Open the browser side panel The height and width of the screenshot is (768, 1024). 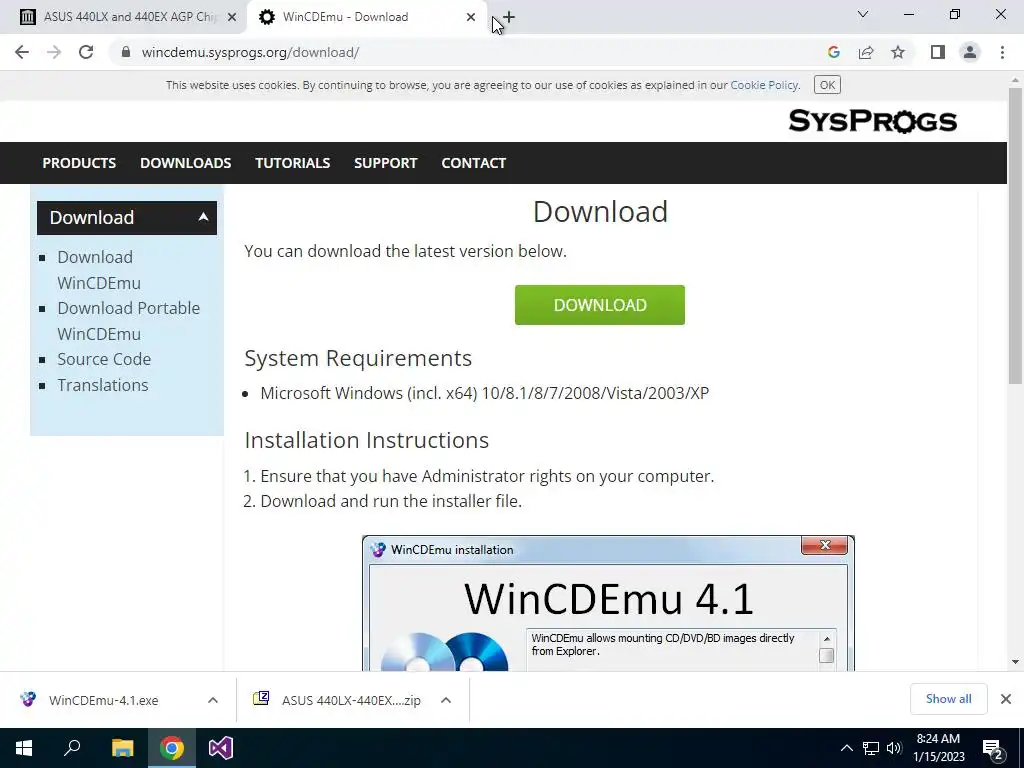click(938, 52)
